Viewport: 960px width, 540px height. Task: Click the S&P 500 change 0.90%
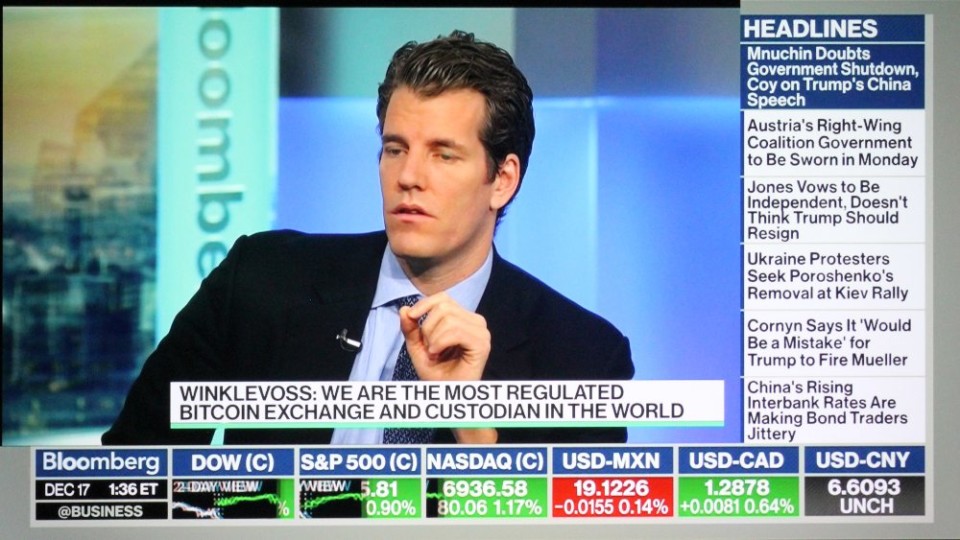pos(391,508)
